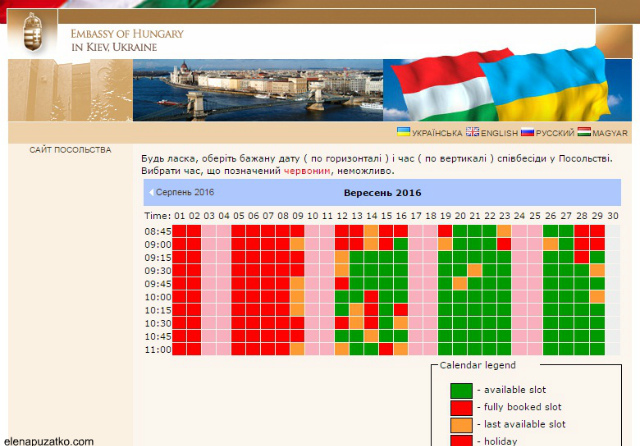Click the red fully booked slot legend swatch
The height and width of the screenshot is (446, 640).
pos(461,408)
